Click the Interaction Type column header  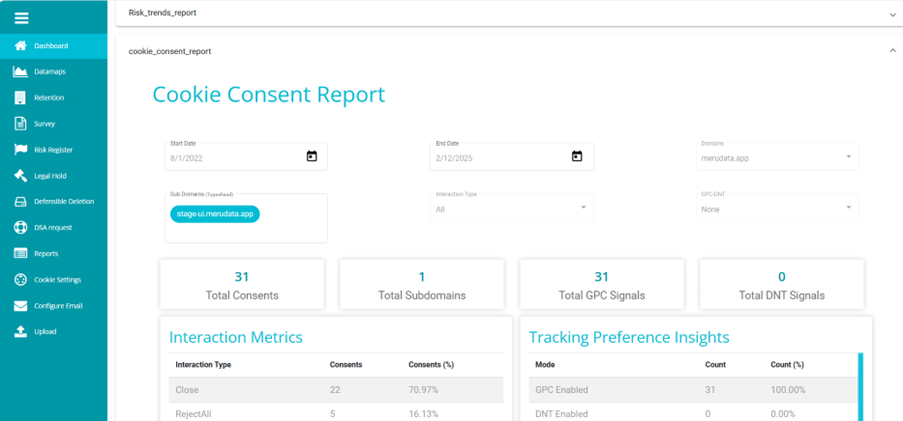coord(203,365)
